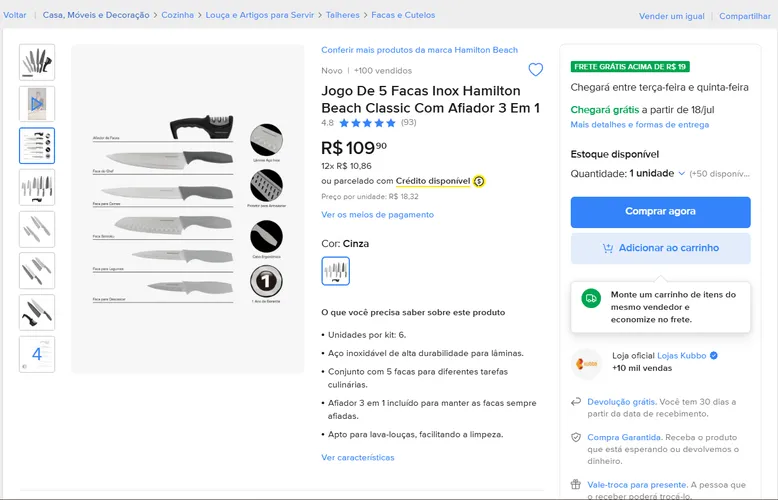Click the cart icon in Adicionar ao carrinho
Viewport: 778px width, 500px height.
pyautogui.click(x=608, y=248)
